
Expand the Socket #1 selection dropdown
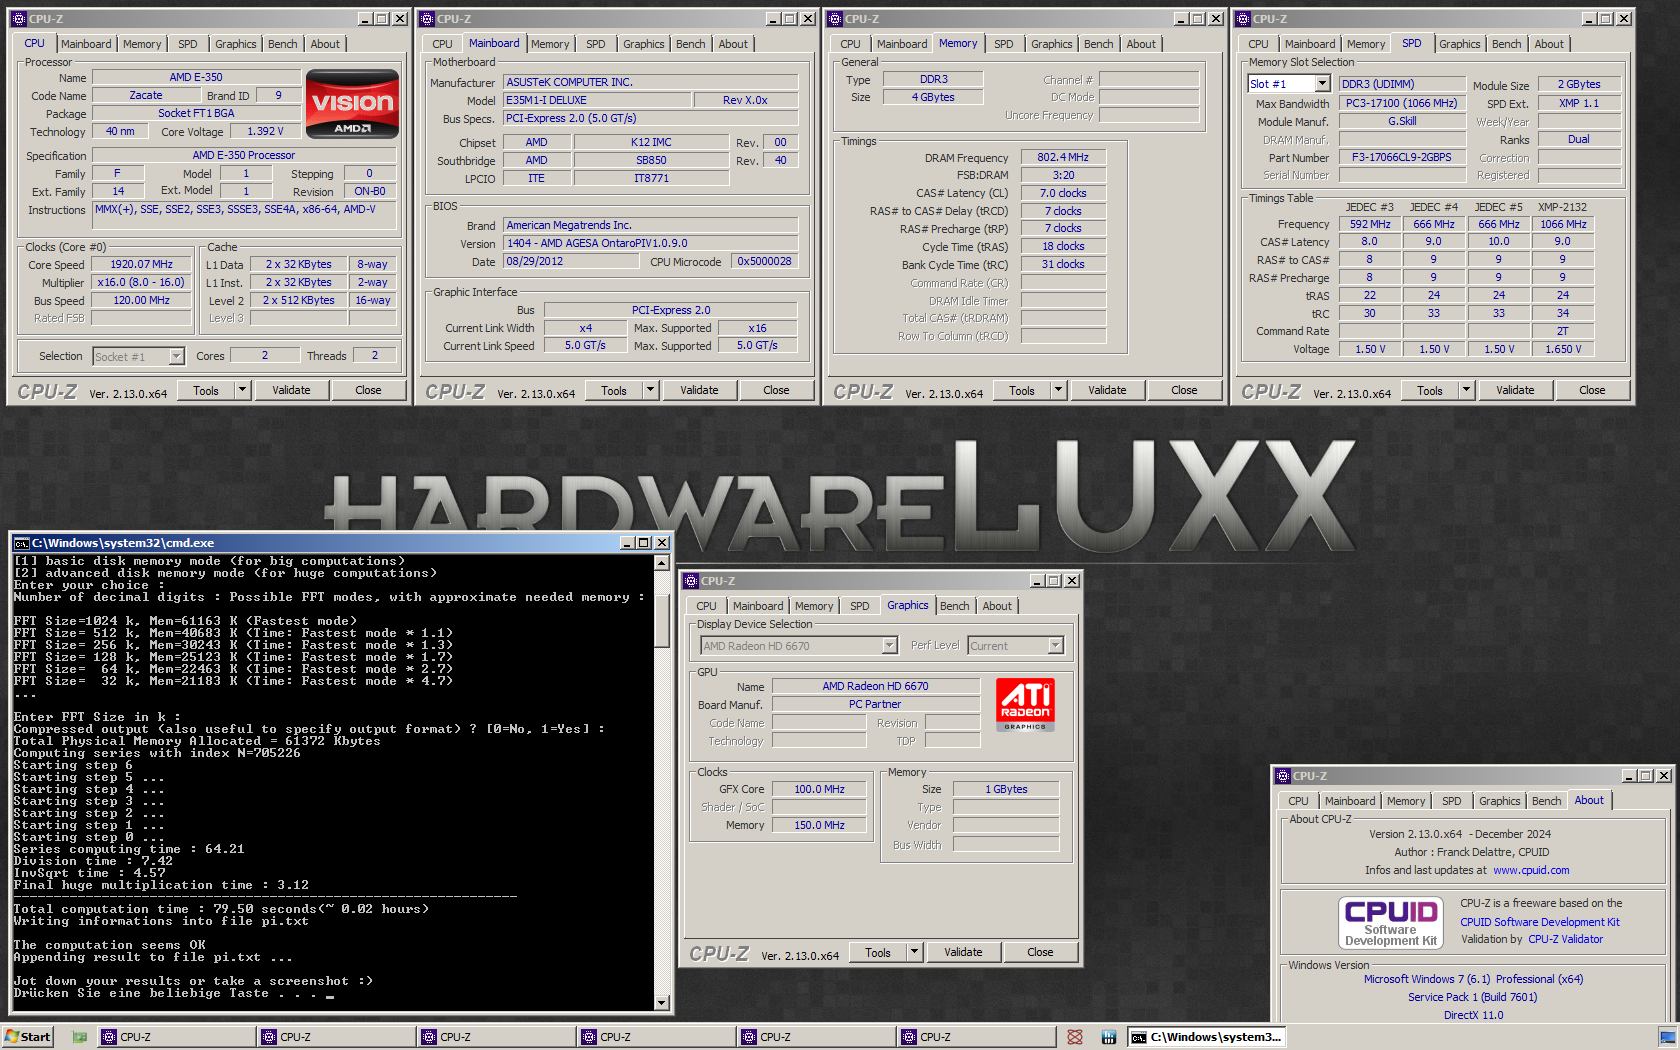point(176,356)
